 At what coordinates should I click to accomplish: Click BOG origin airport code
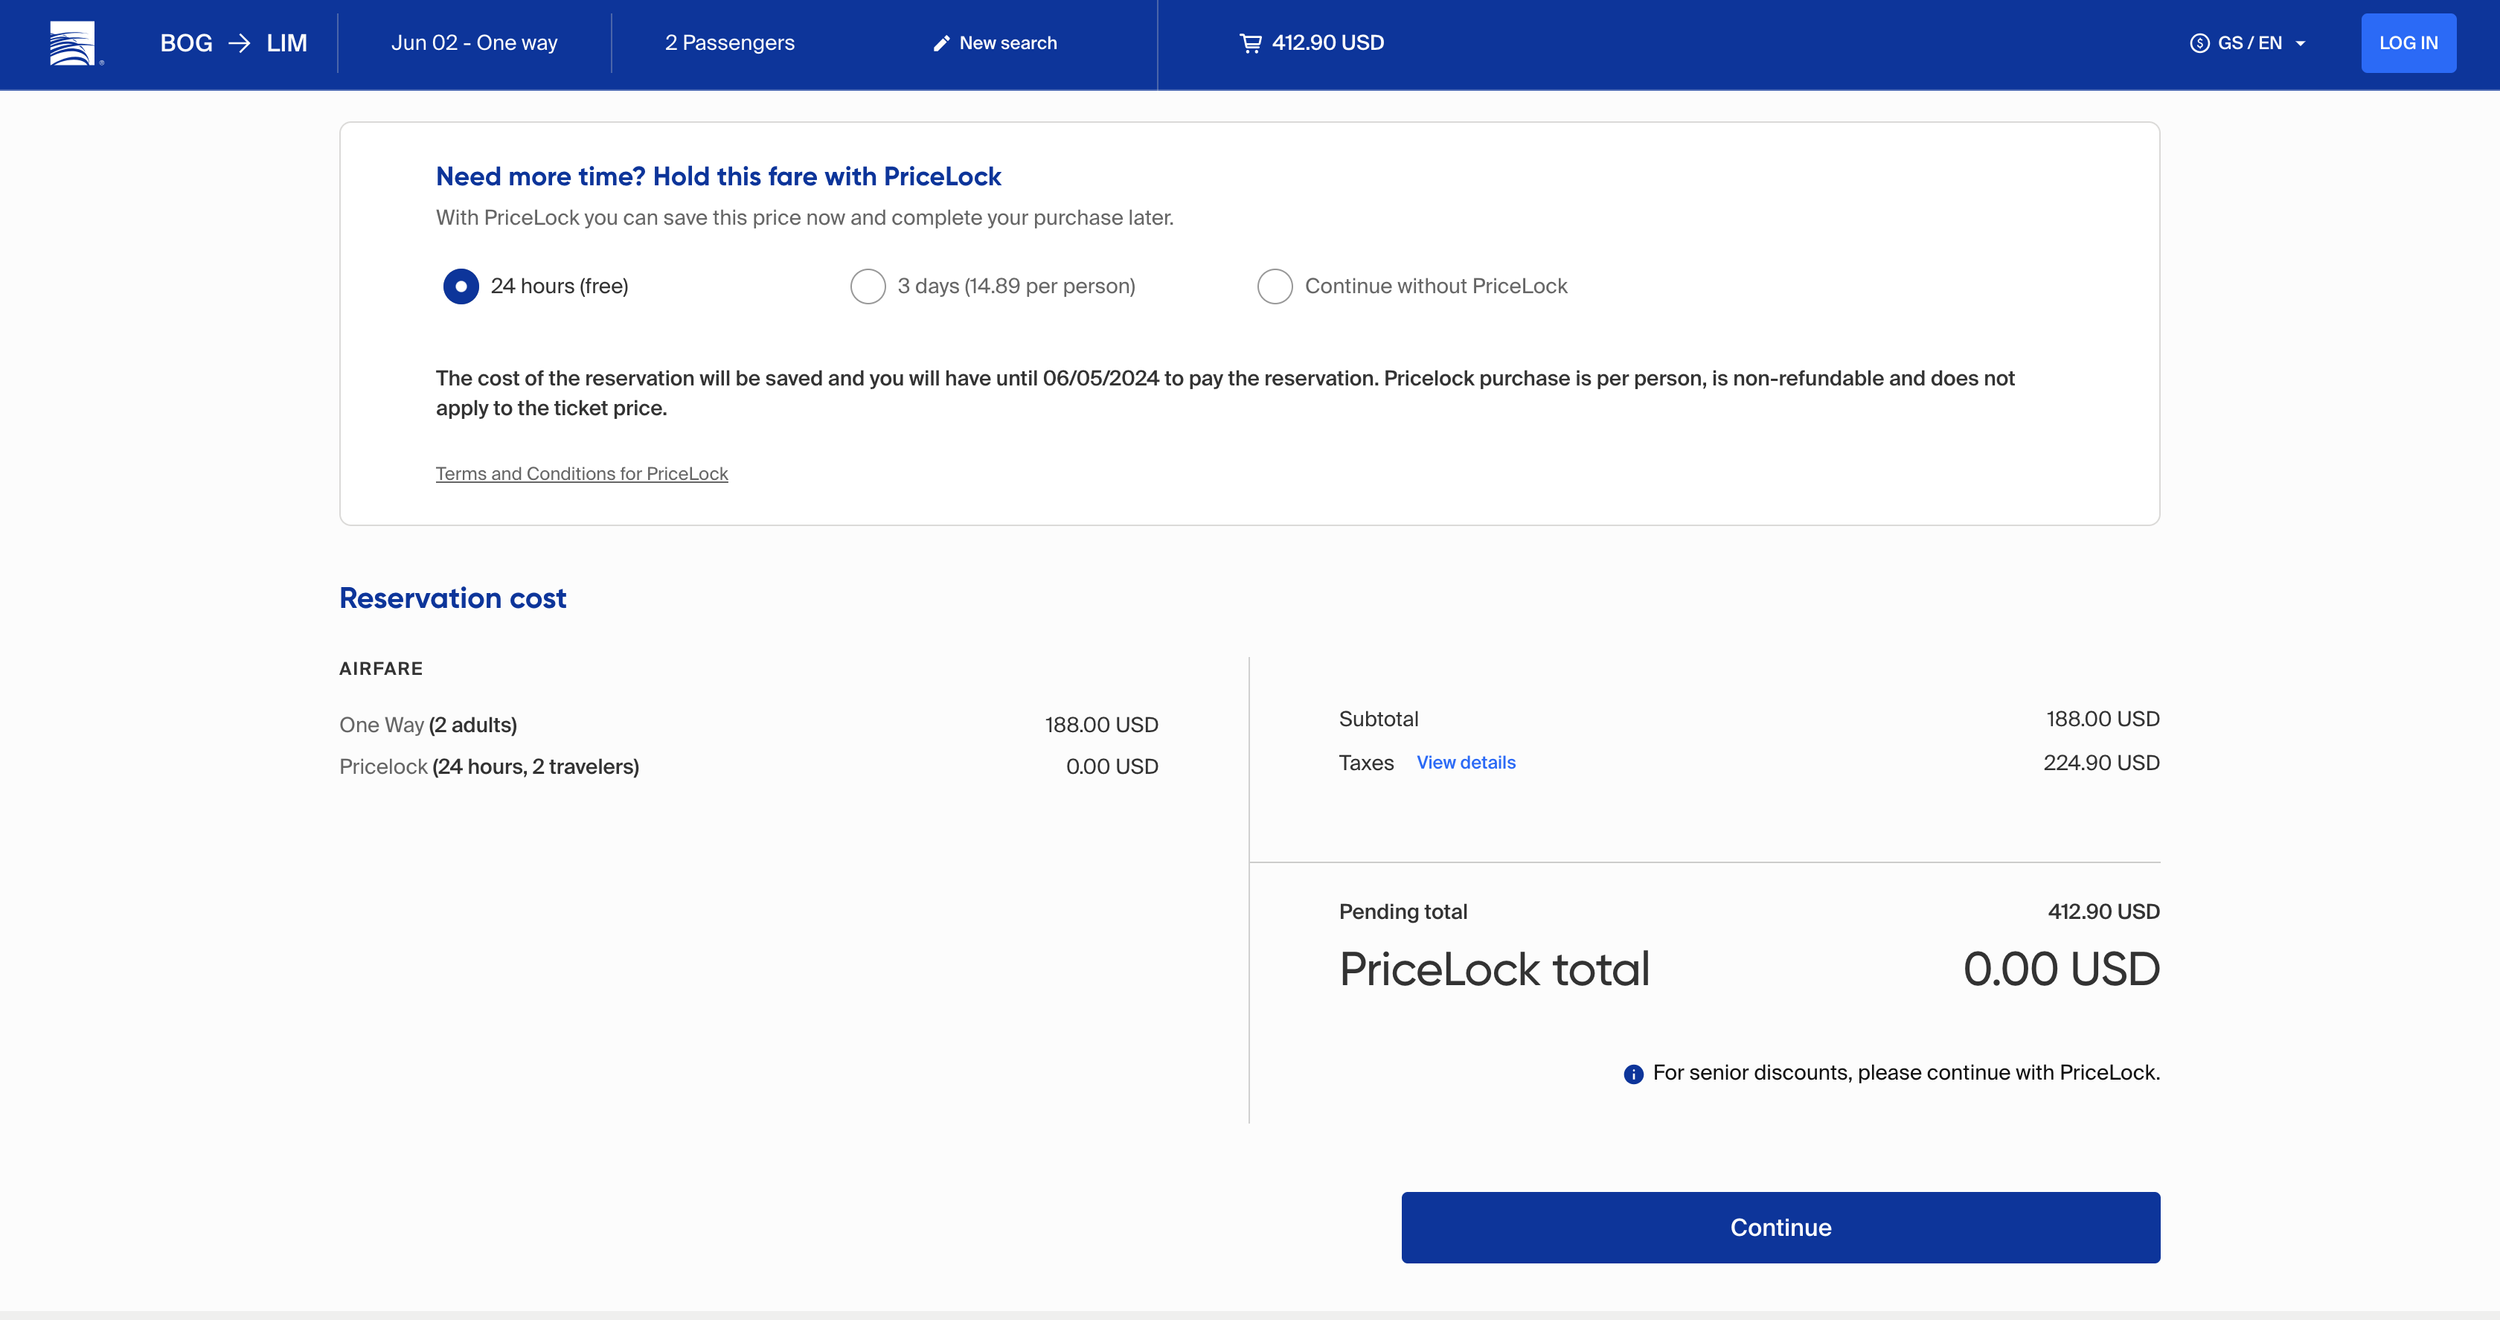coord(186,43)
